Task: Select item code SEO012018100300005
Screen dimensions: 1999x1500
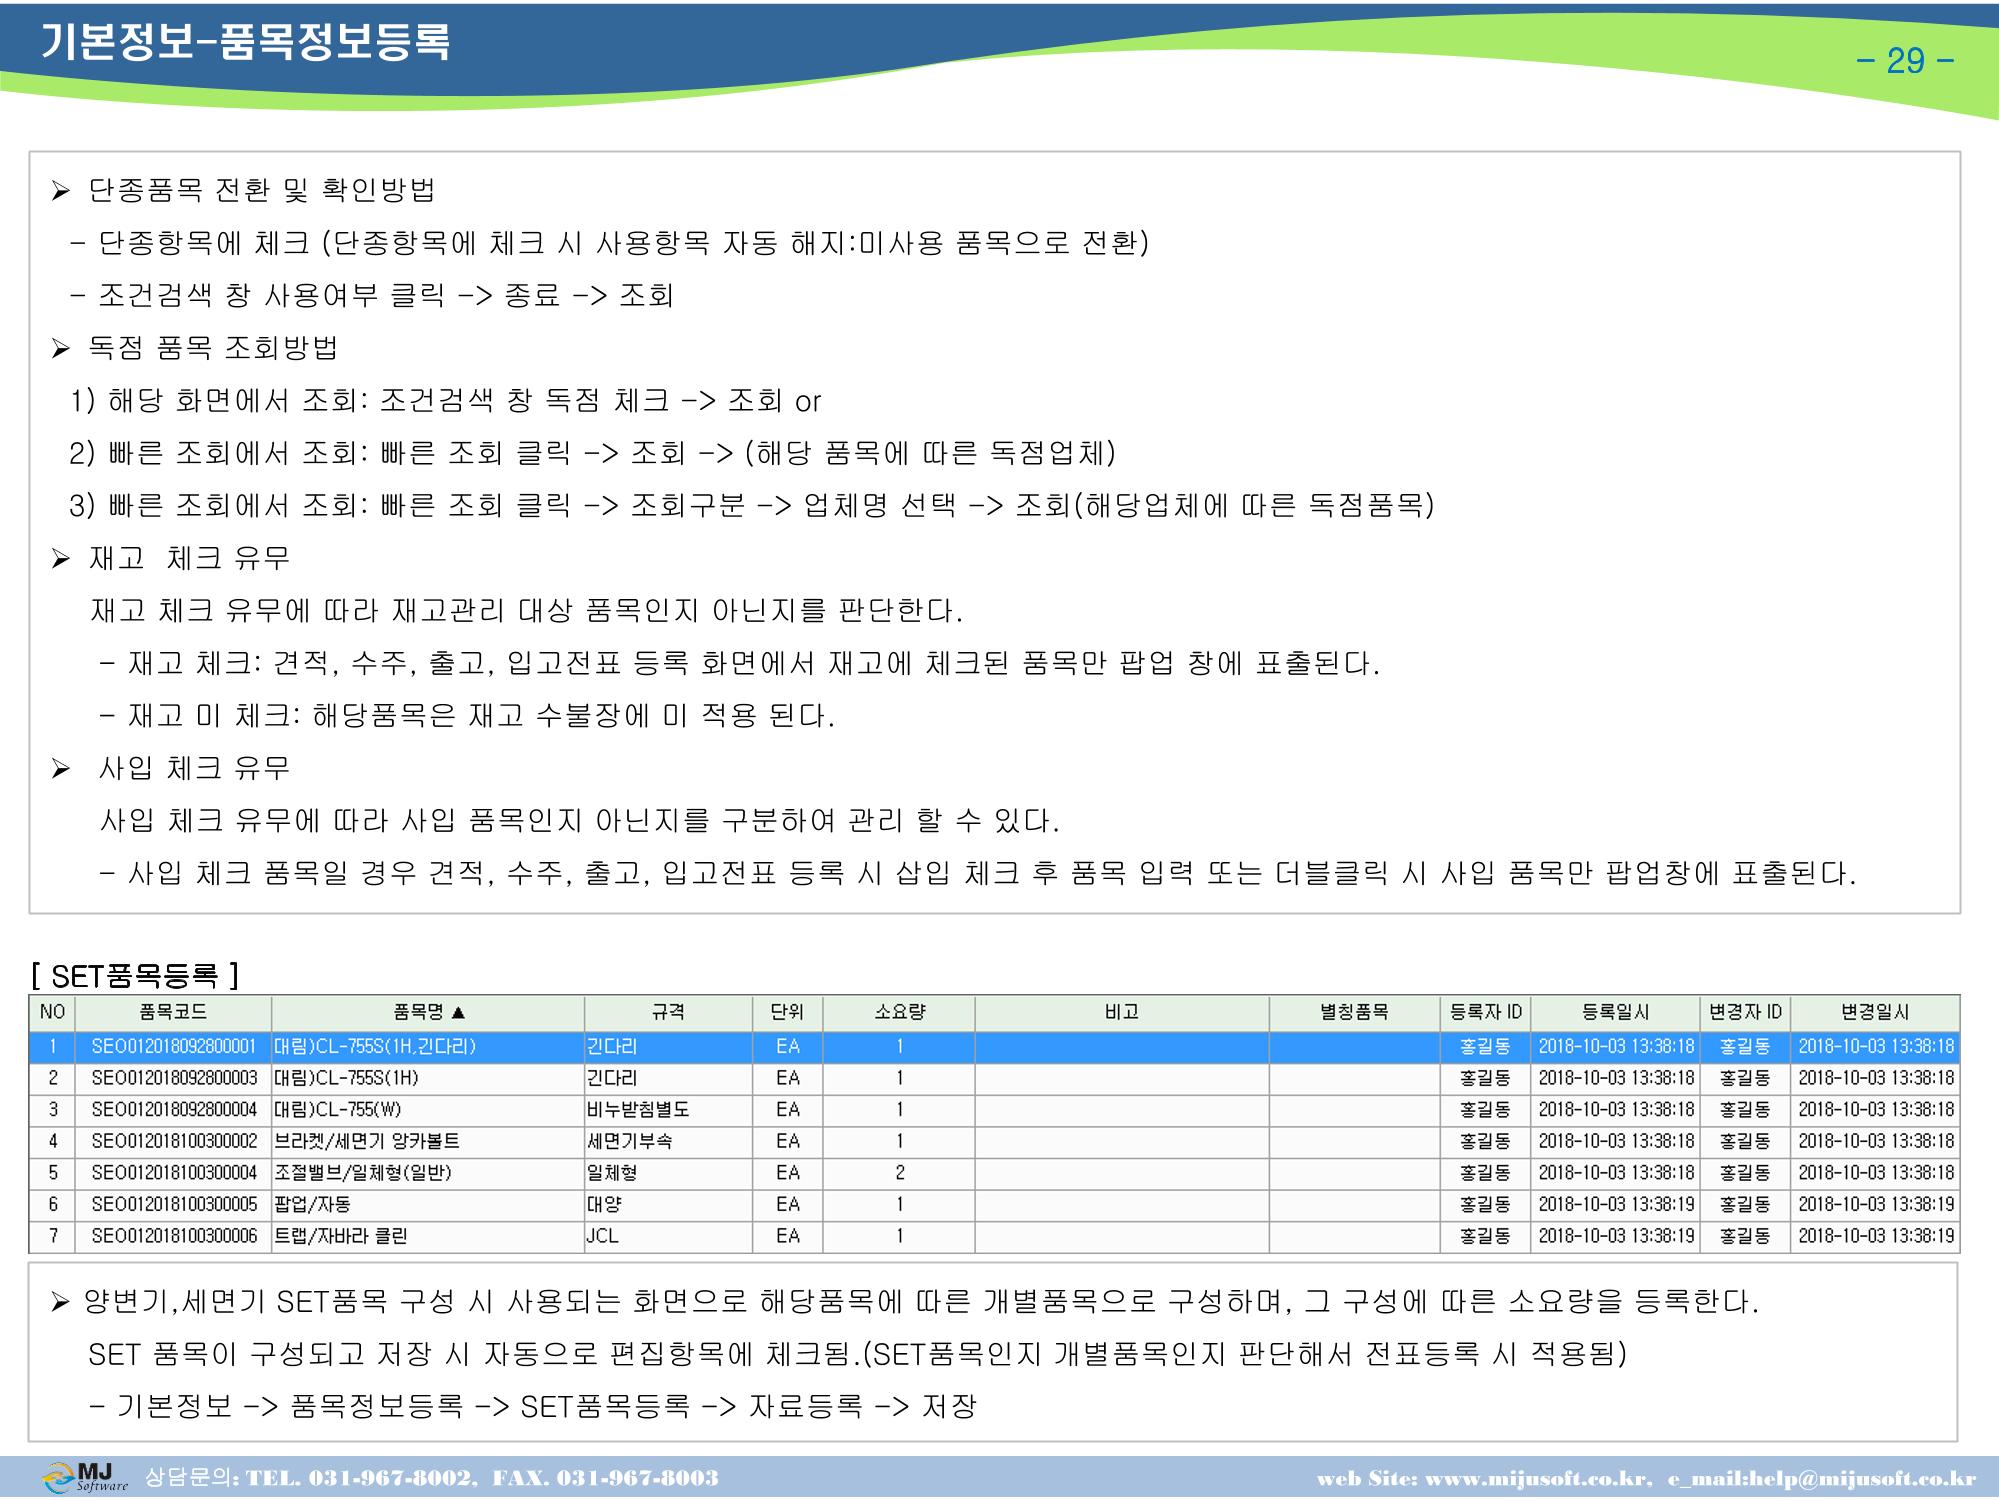Action: click(x=174, y=1204)
